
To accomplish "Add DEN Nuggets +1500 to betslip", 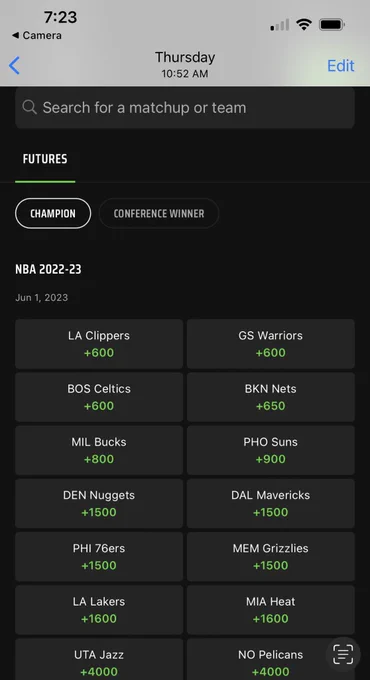I will click(99, 503).
